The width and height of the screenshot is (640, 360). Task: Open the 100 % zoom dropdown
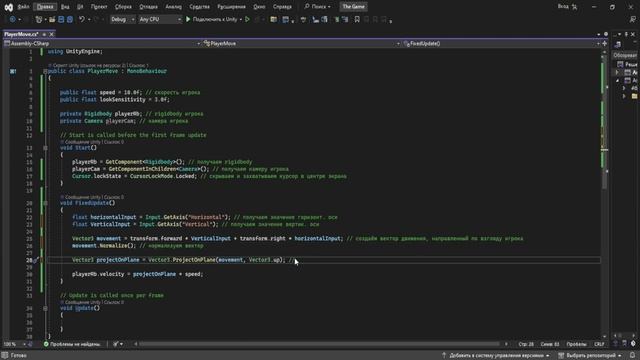(x=14, y=344)
